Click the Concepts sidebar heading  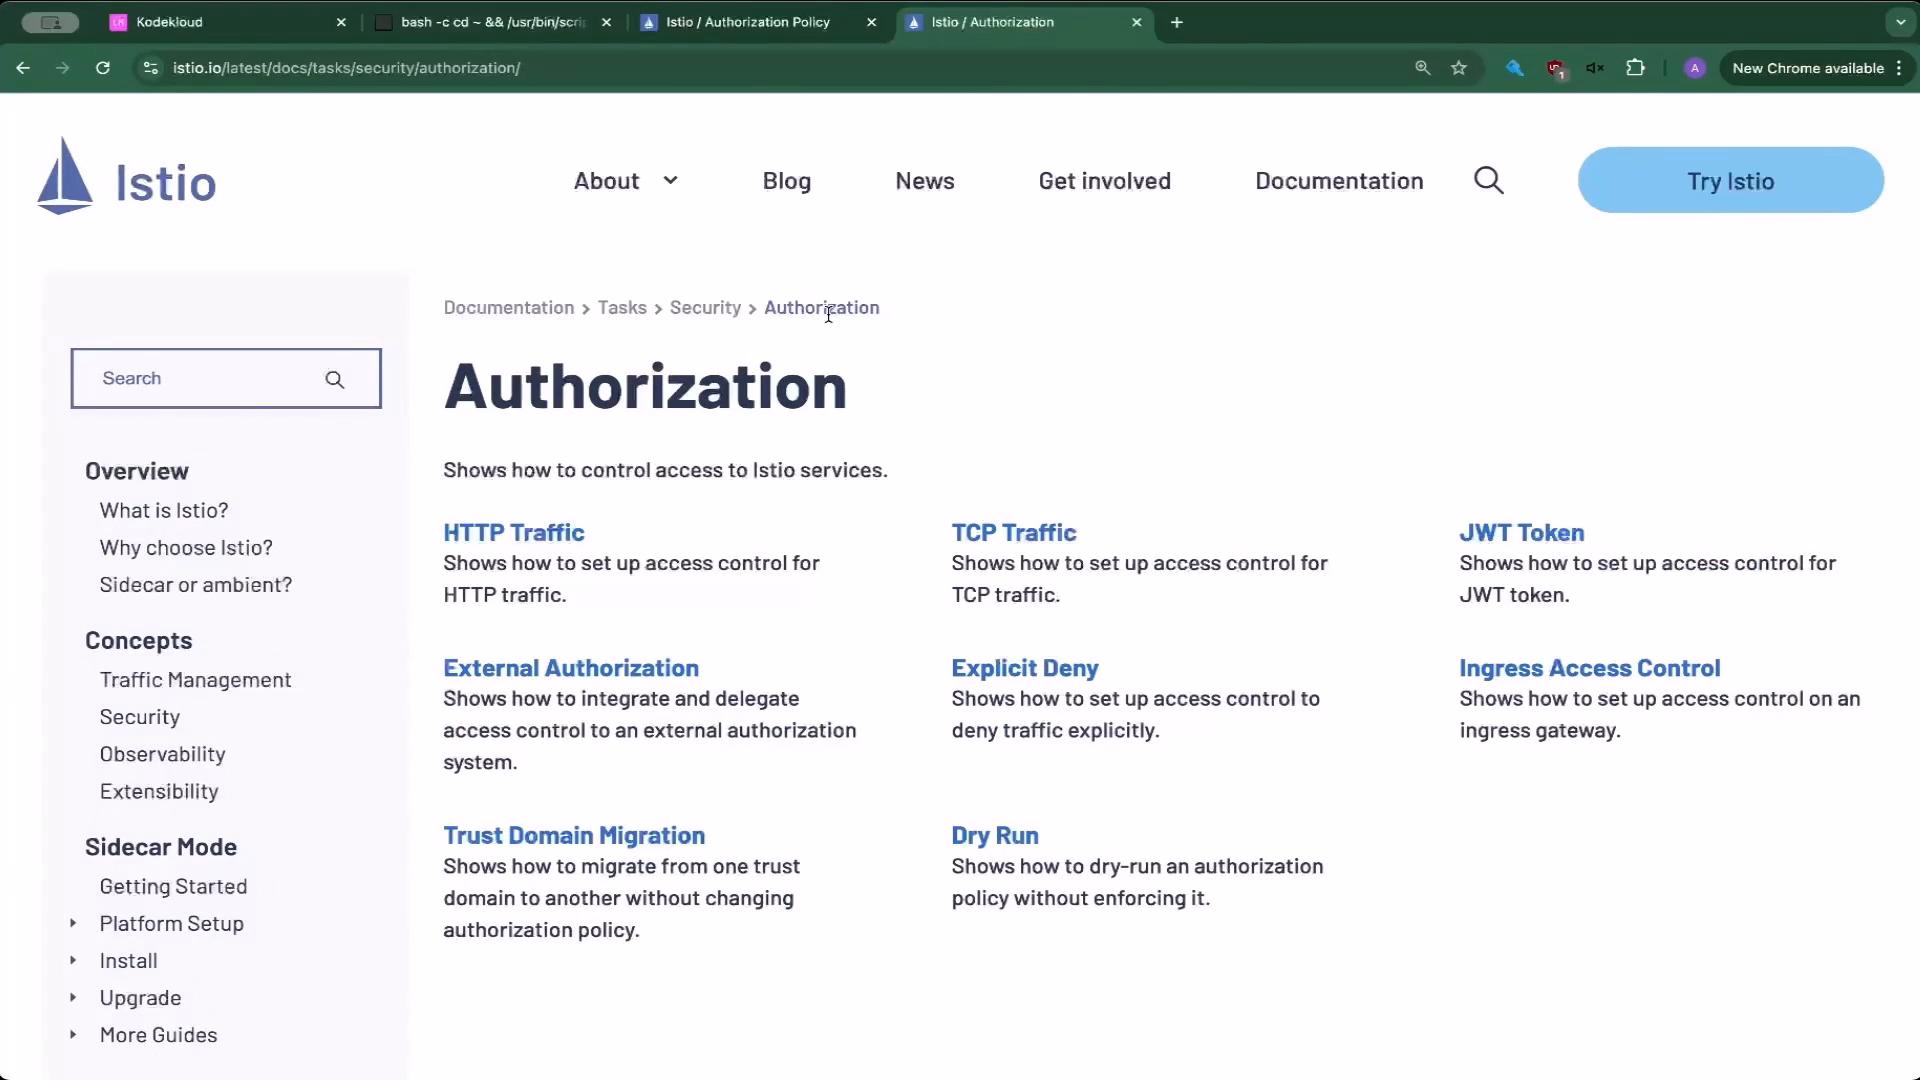tap(139, 641)
